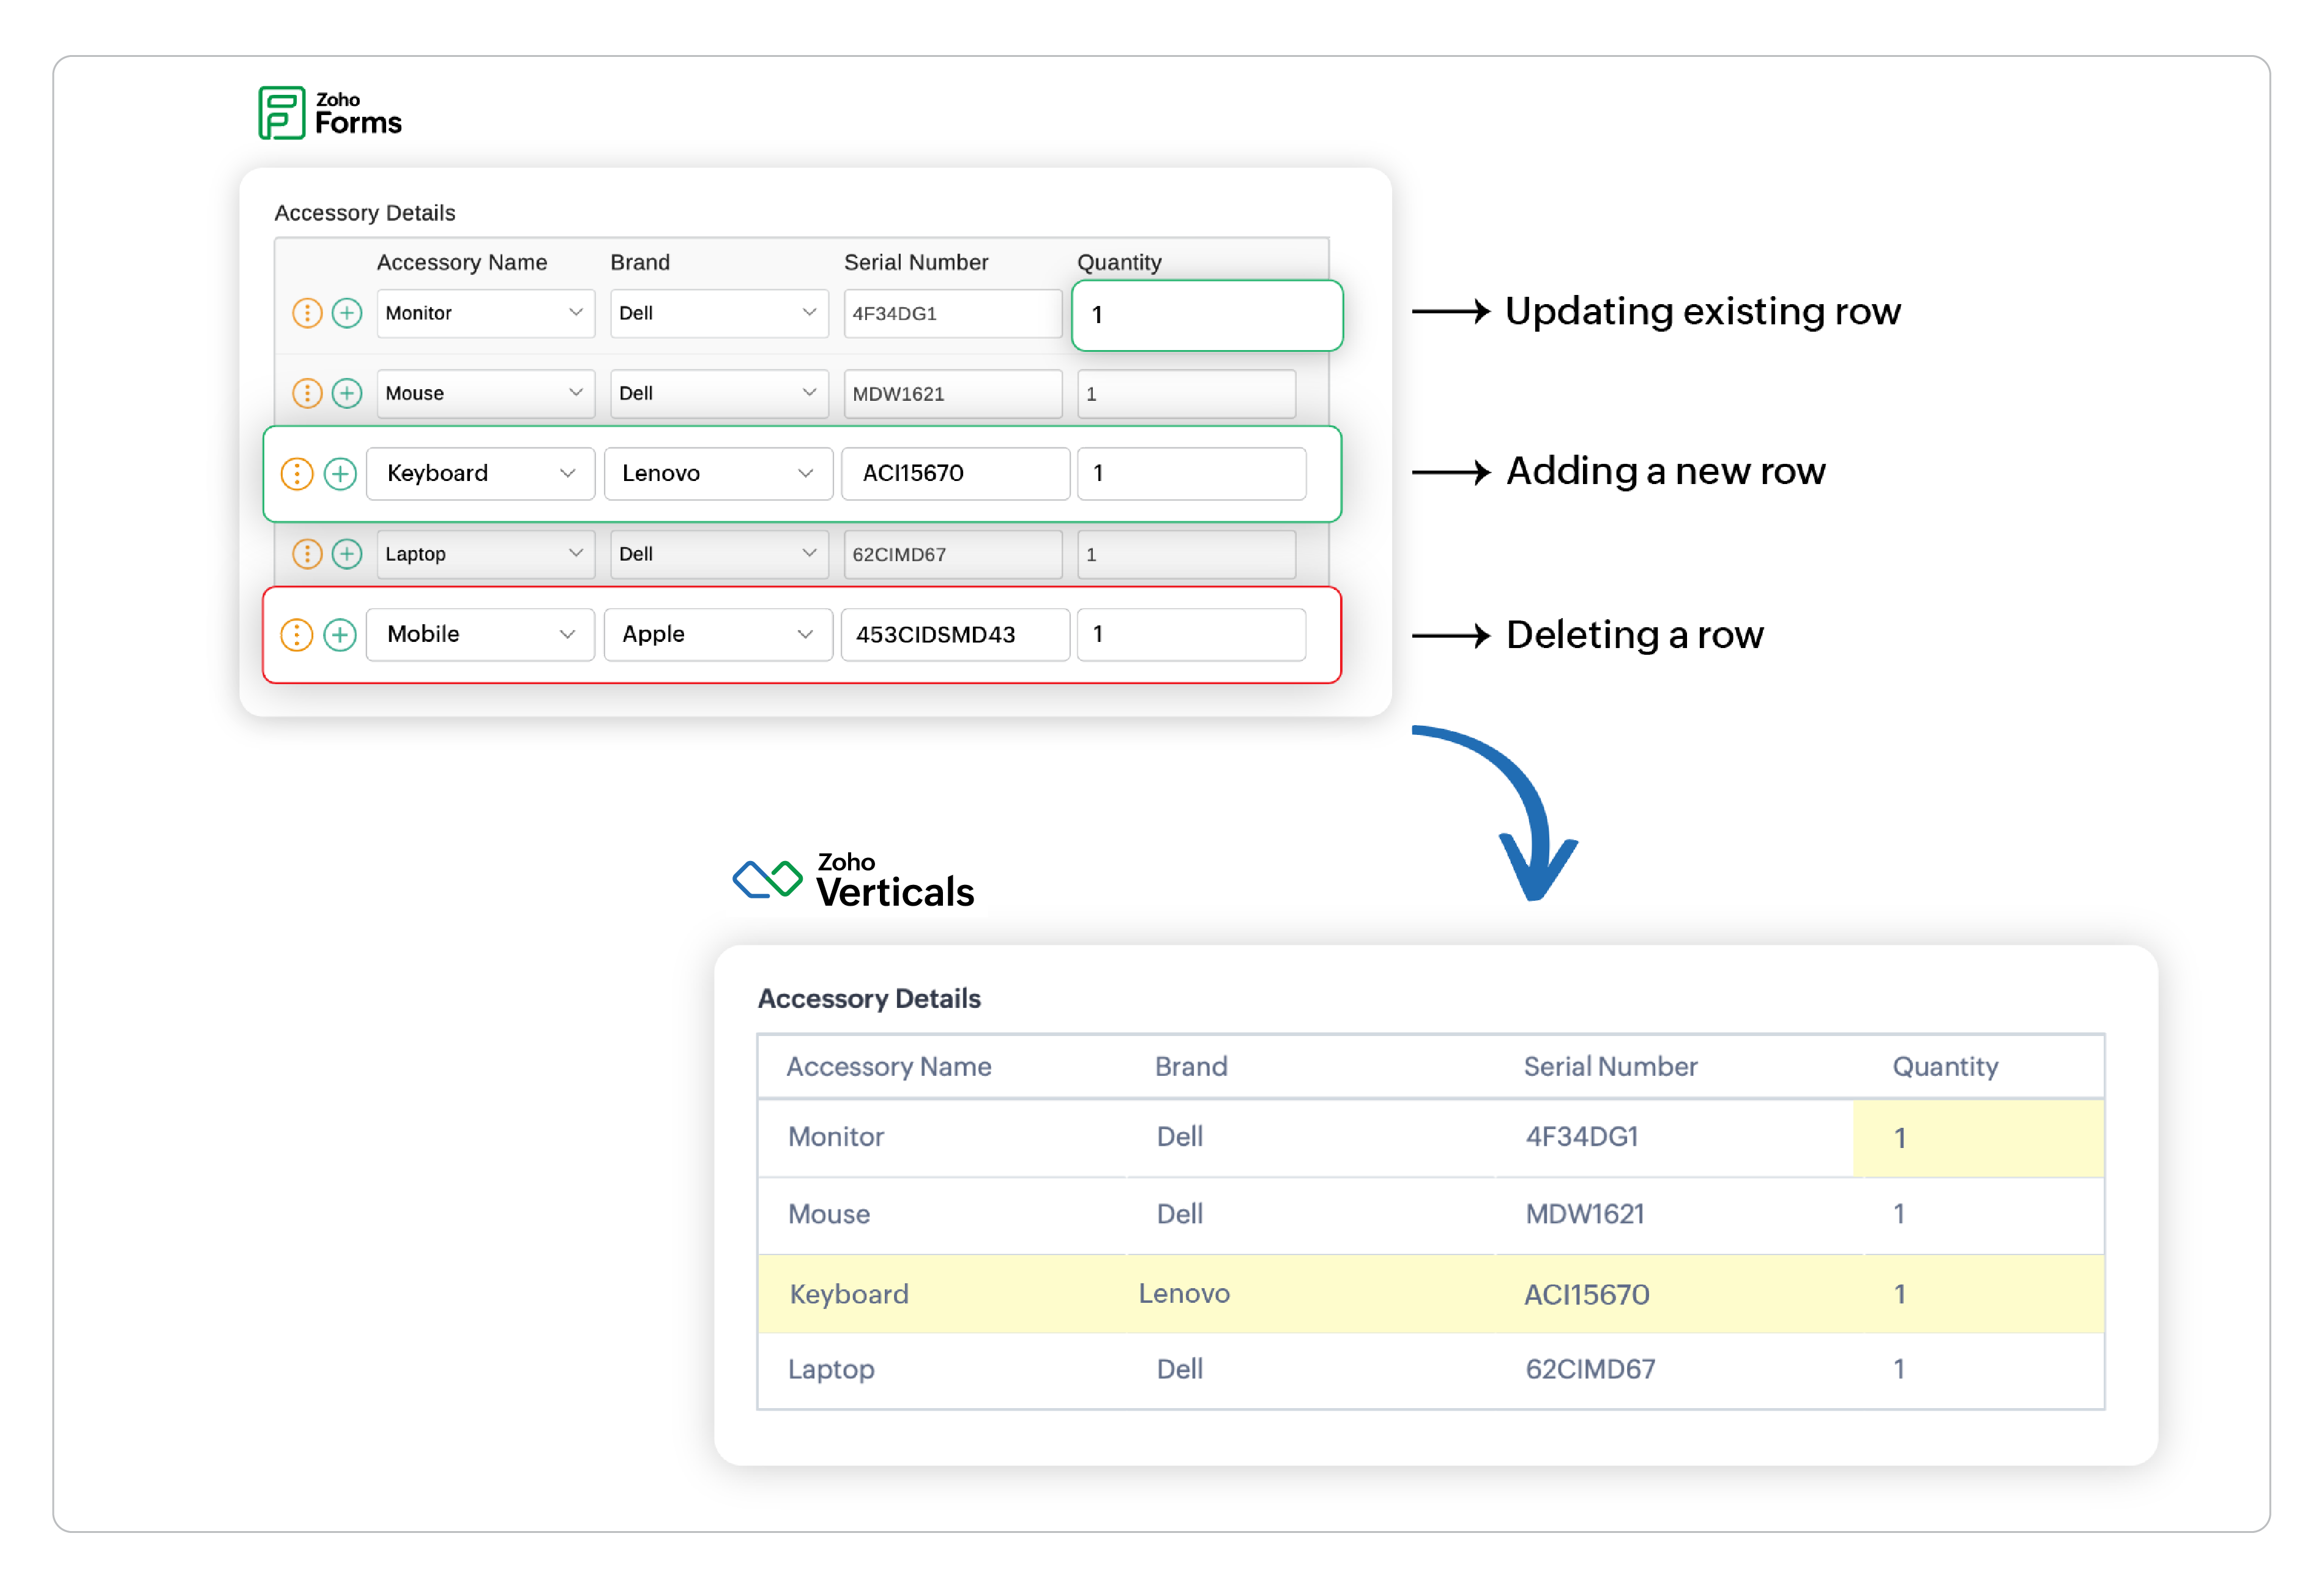Expand the Laptop accessory name dropdown

[x=485, y=554]
